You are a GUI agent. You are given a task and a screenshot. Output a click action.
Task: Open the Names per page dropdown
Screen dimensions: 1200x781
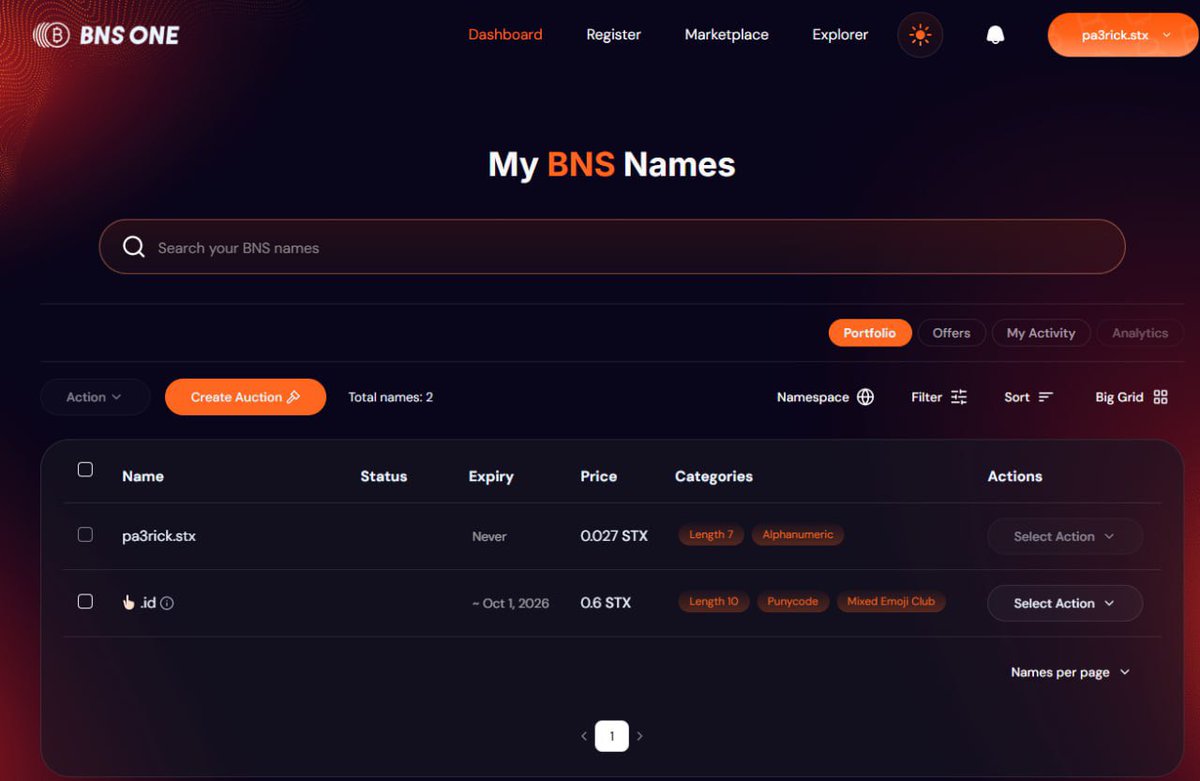(1070, 672)
